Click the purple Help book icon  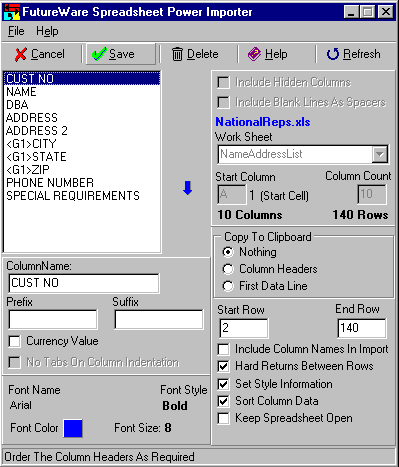point(254,54)
